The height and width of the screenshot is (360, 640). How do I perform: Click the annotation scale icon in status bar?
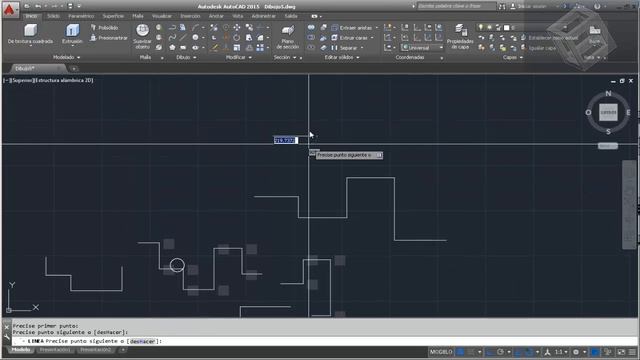click(547, 352)
